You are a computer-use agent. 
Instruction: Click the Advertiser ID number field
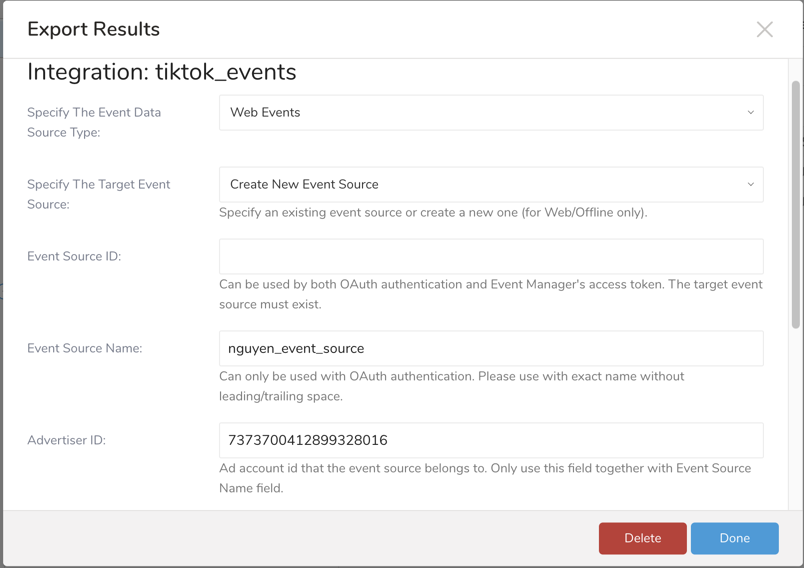click(x=490, y=441)
